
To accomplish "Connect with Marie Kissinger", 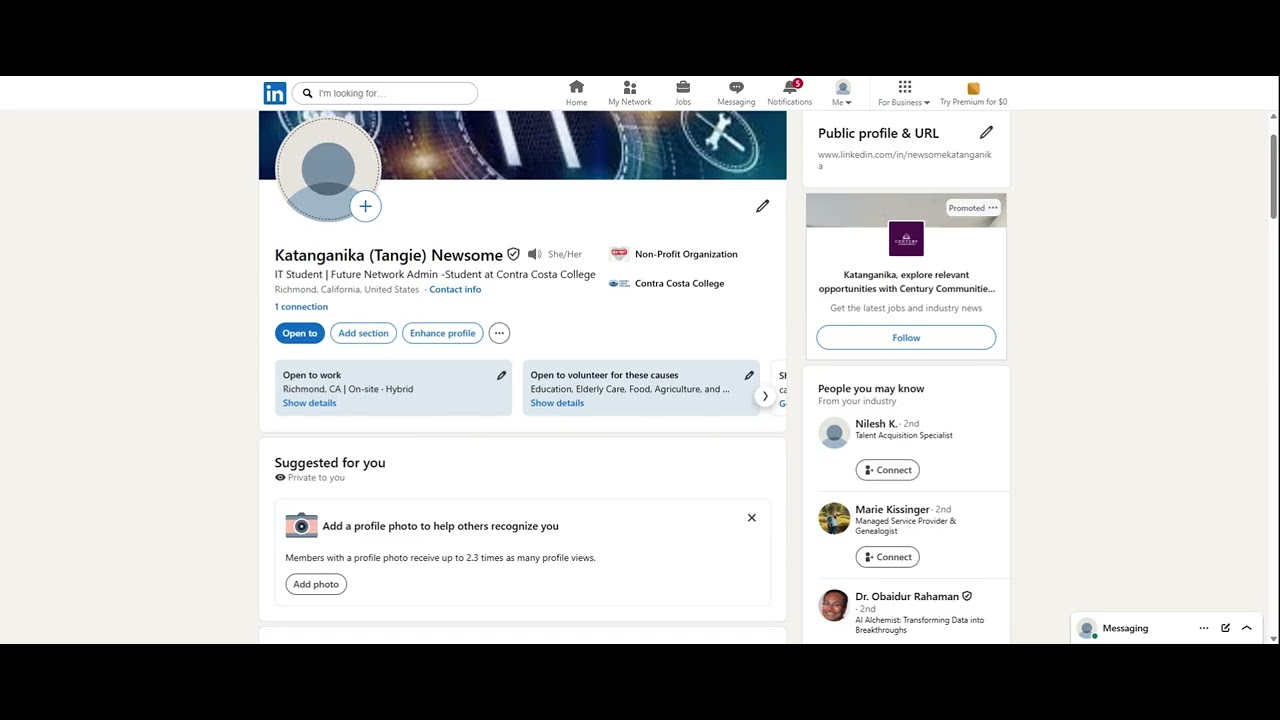I will [887, 557].
